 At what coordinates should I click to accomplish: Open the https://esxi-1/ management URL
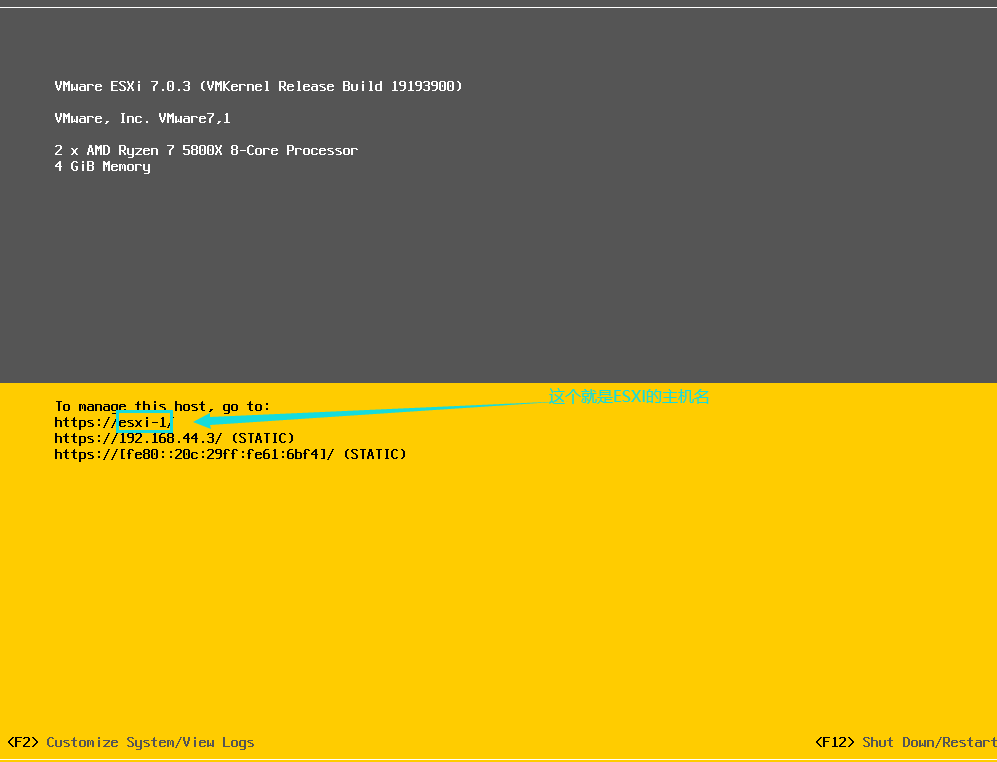(x=113, y=422)
